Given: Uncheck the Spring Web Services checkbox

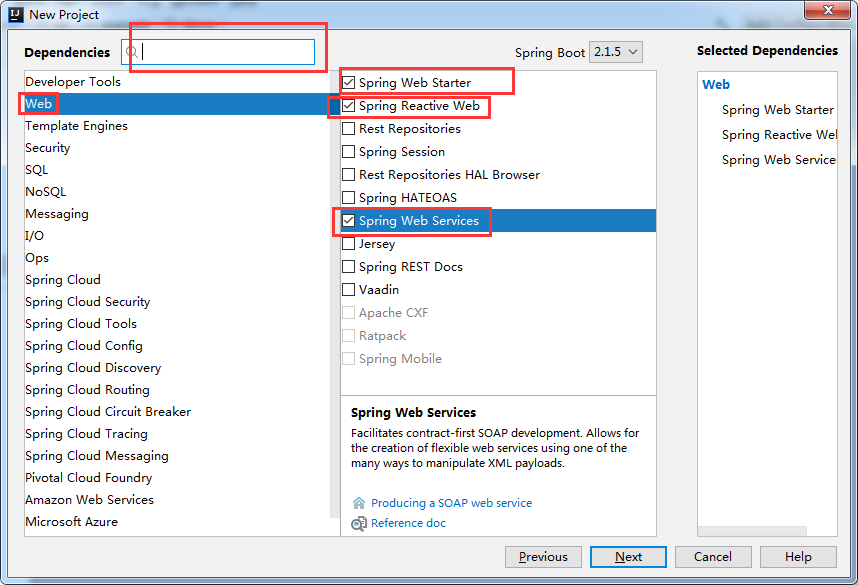Looking at the screenshot, I should point(349,221).
